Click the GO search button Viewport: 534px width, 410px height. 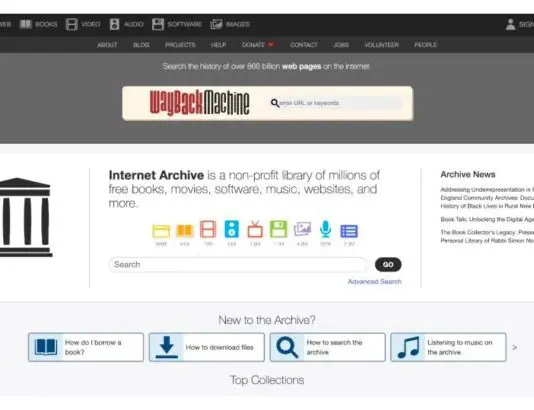coord(388,265)
